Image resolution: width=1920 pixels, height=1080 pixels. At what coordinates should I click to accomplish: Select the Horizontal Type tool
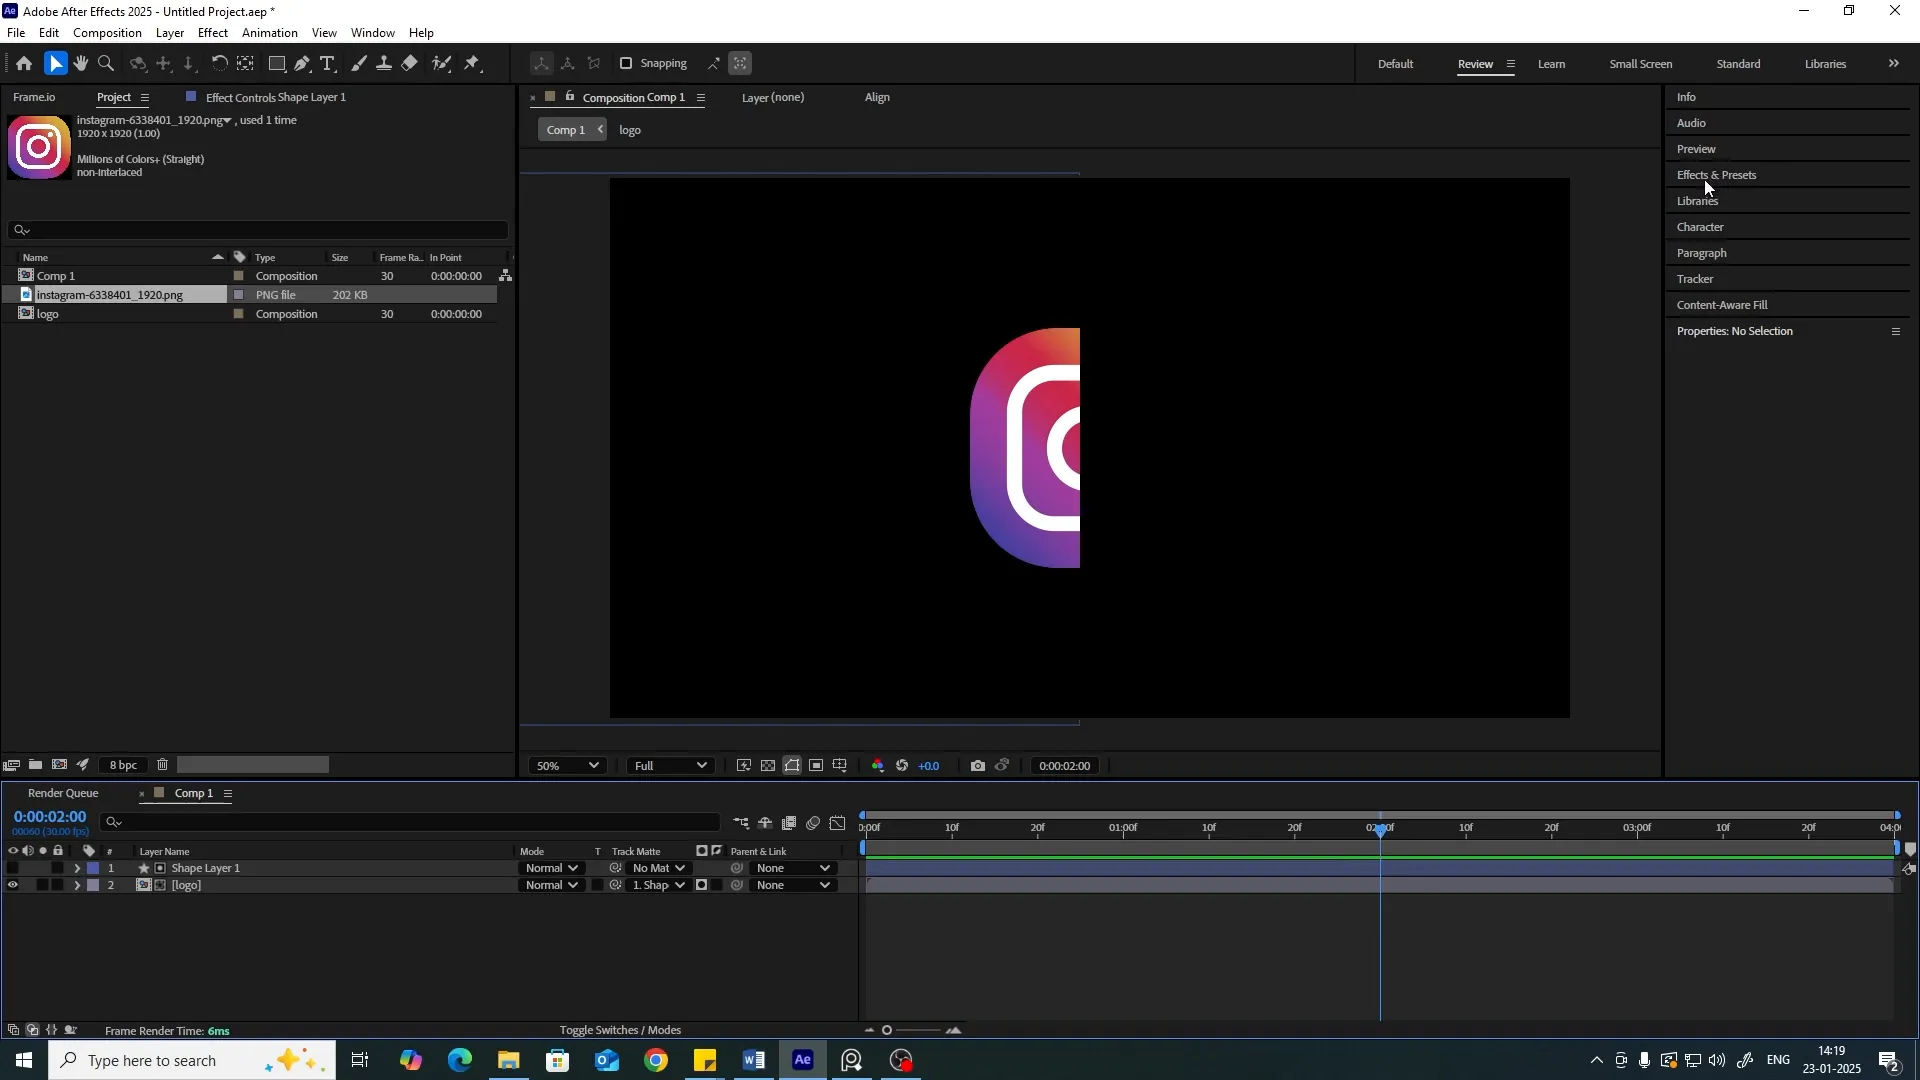point(327,63)
